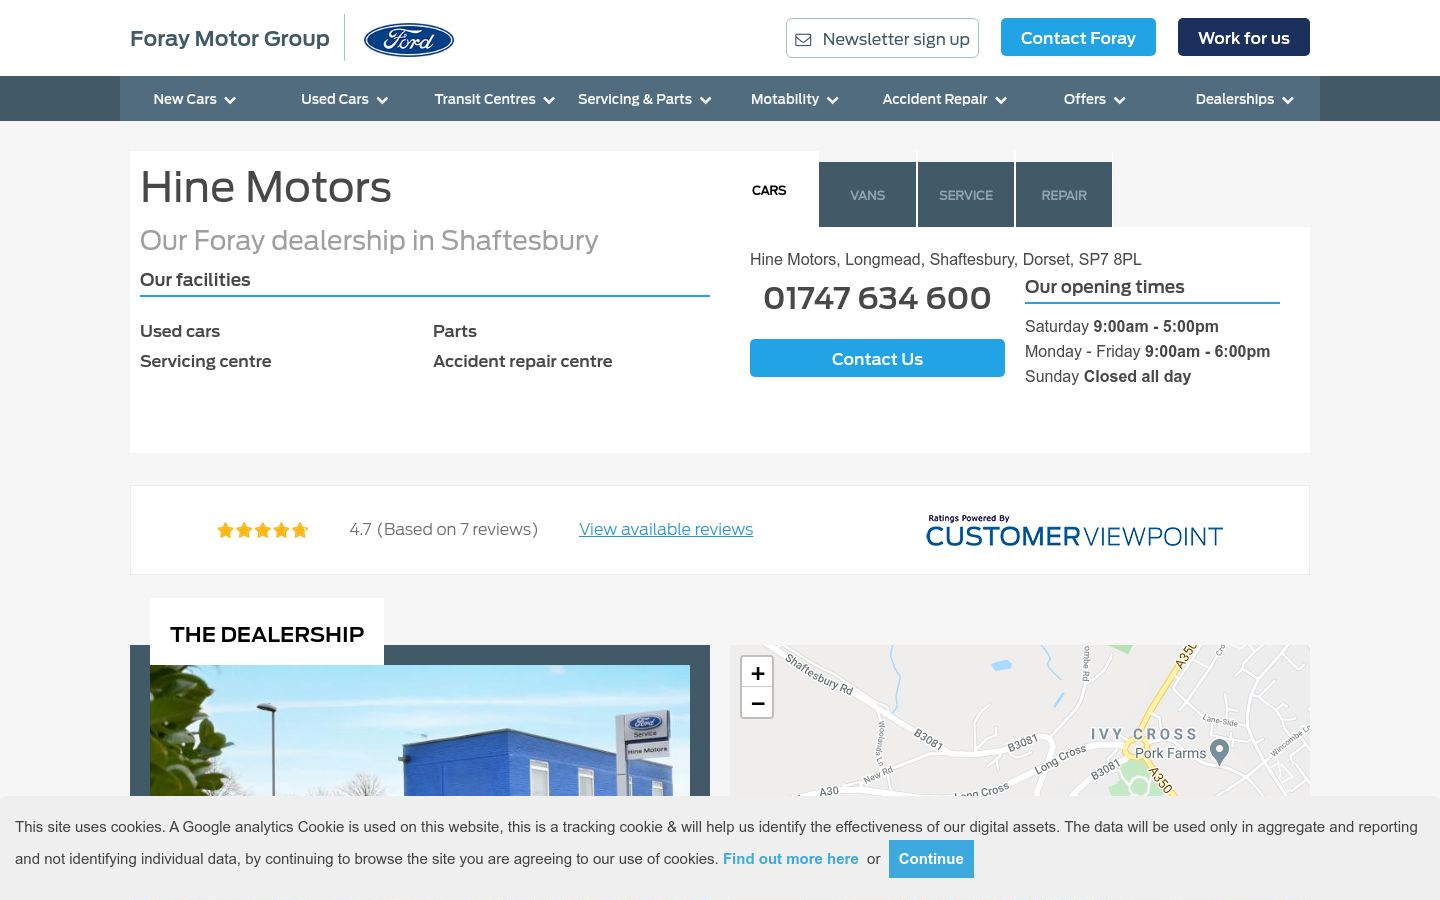This screenshot has height=900, width=1440.
Task: Click the dealership building photo
Action: pyautogui.click(x=420, y=730)
